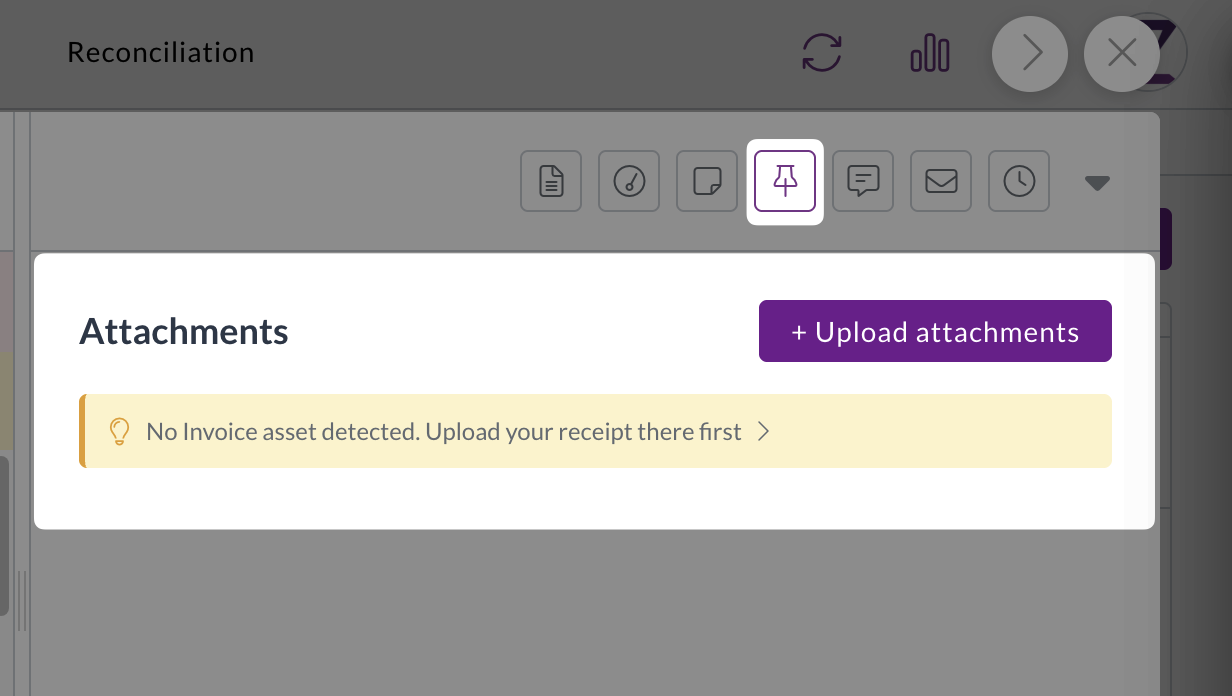Click the refresh sync icon

(822, 52)
